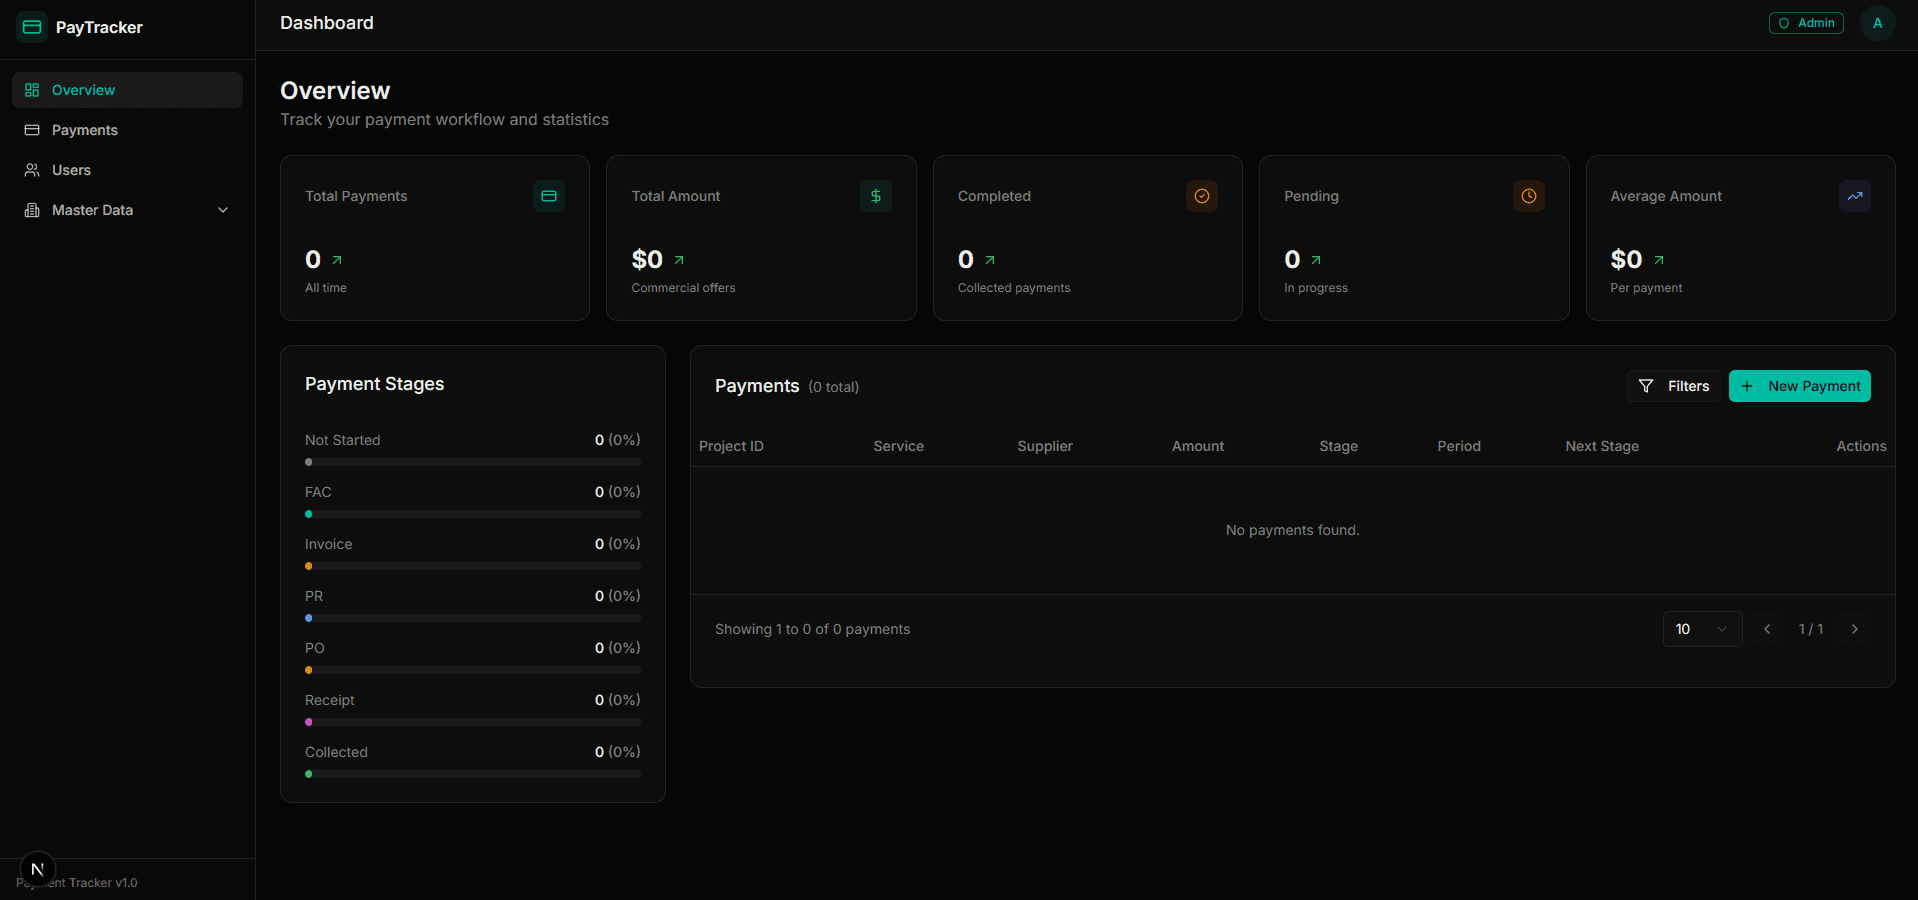Click the 'Commercial offers' caption
This screenshot has height=900, width=1918.
click(x=683, y=288)
